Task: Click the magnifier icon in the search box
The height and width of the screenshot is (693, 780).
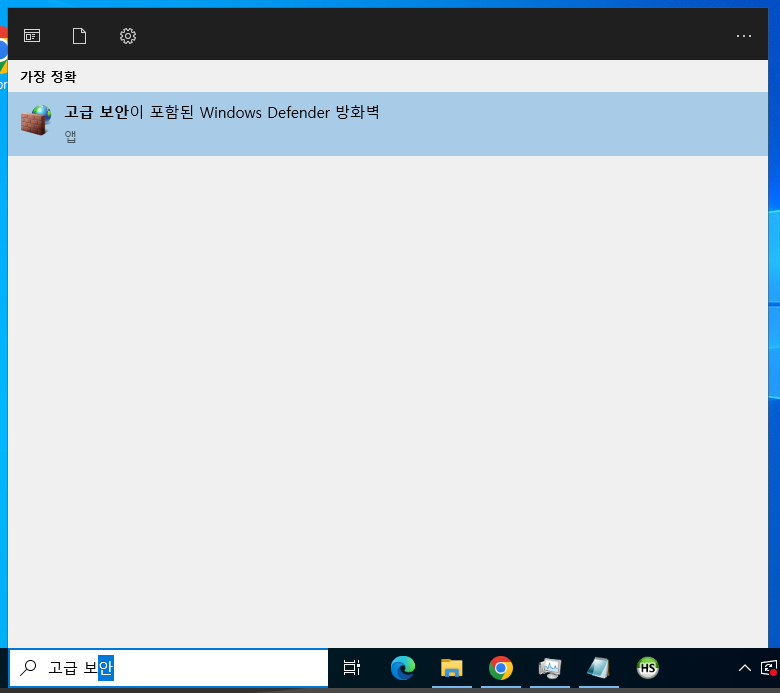Action: point(28,668)
